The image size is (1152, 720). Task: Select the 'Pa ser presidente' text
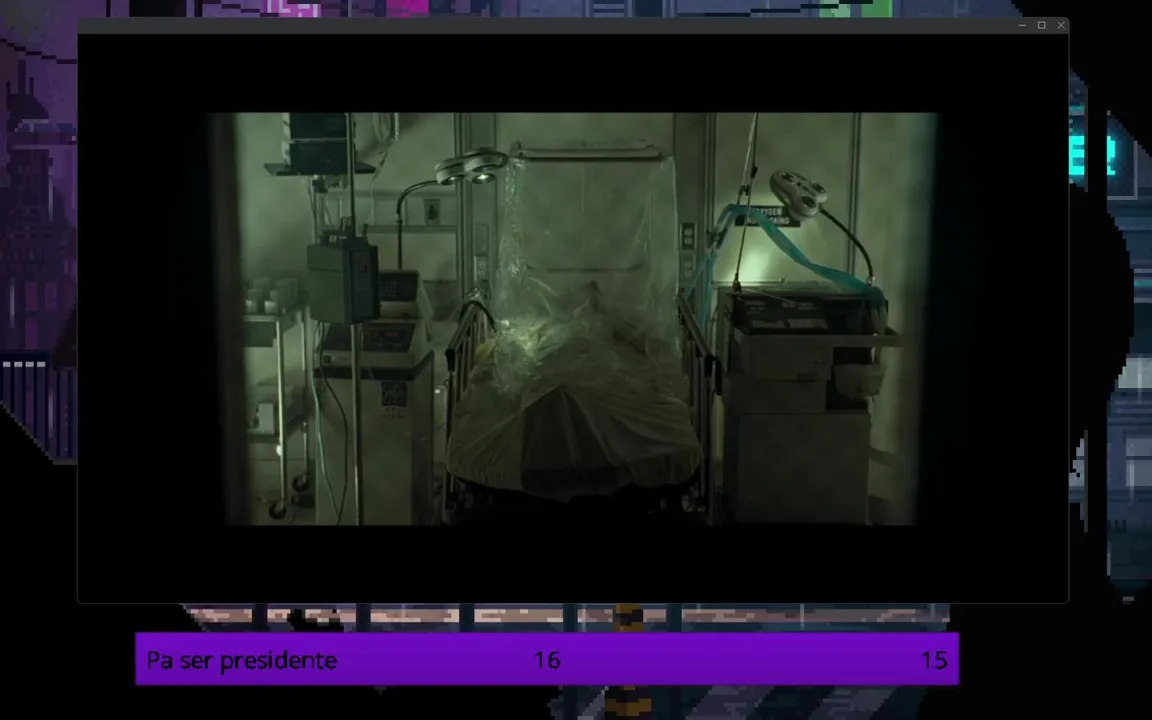(x=242, y=660)
